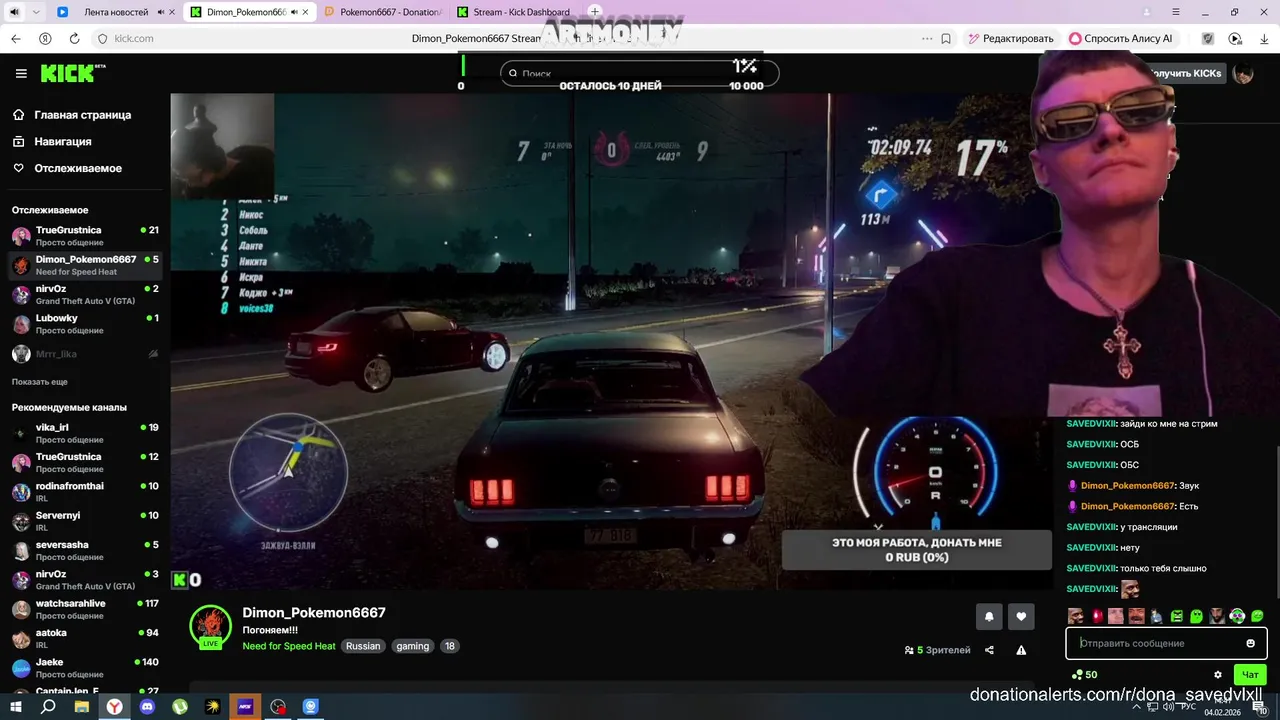
Task: Follow the channel with the heart icon
Action: (x=1021, y=616)
